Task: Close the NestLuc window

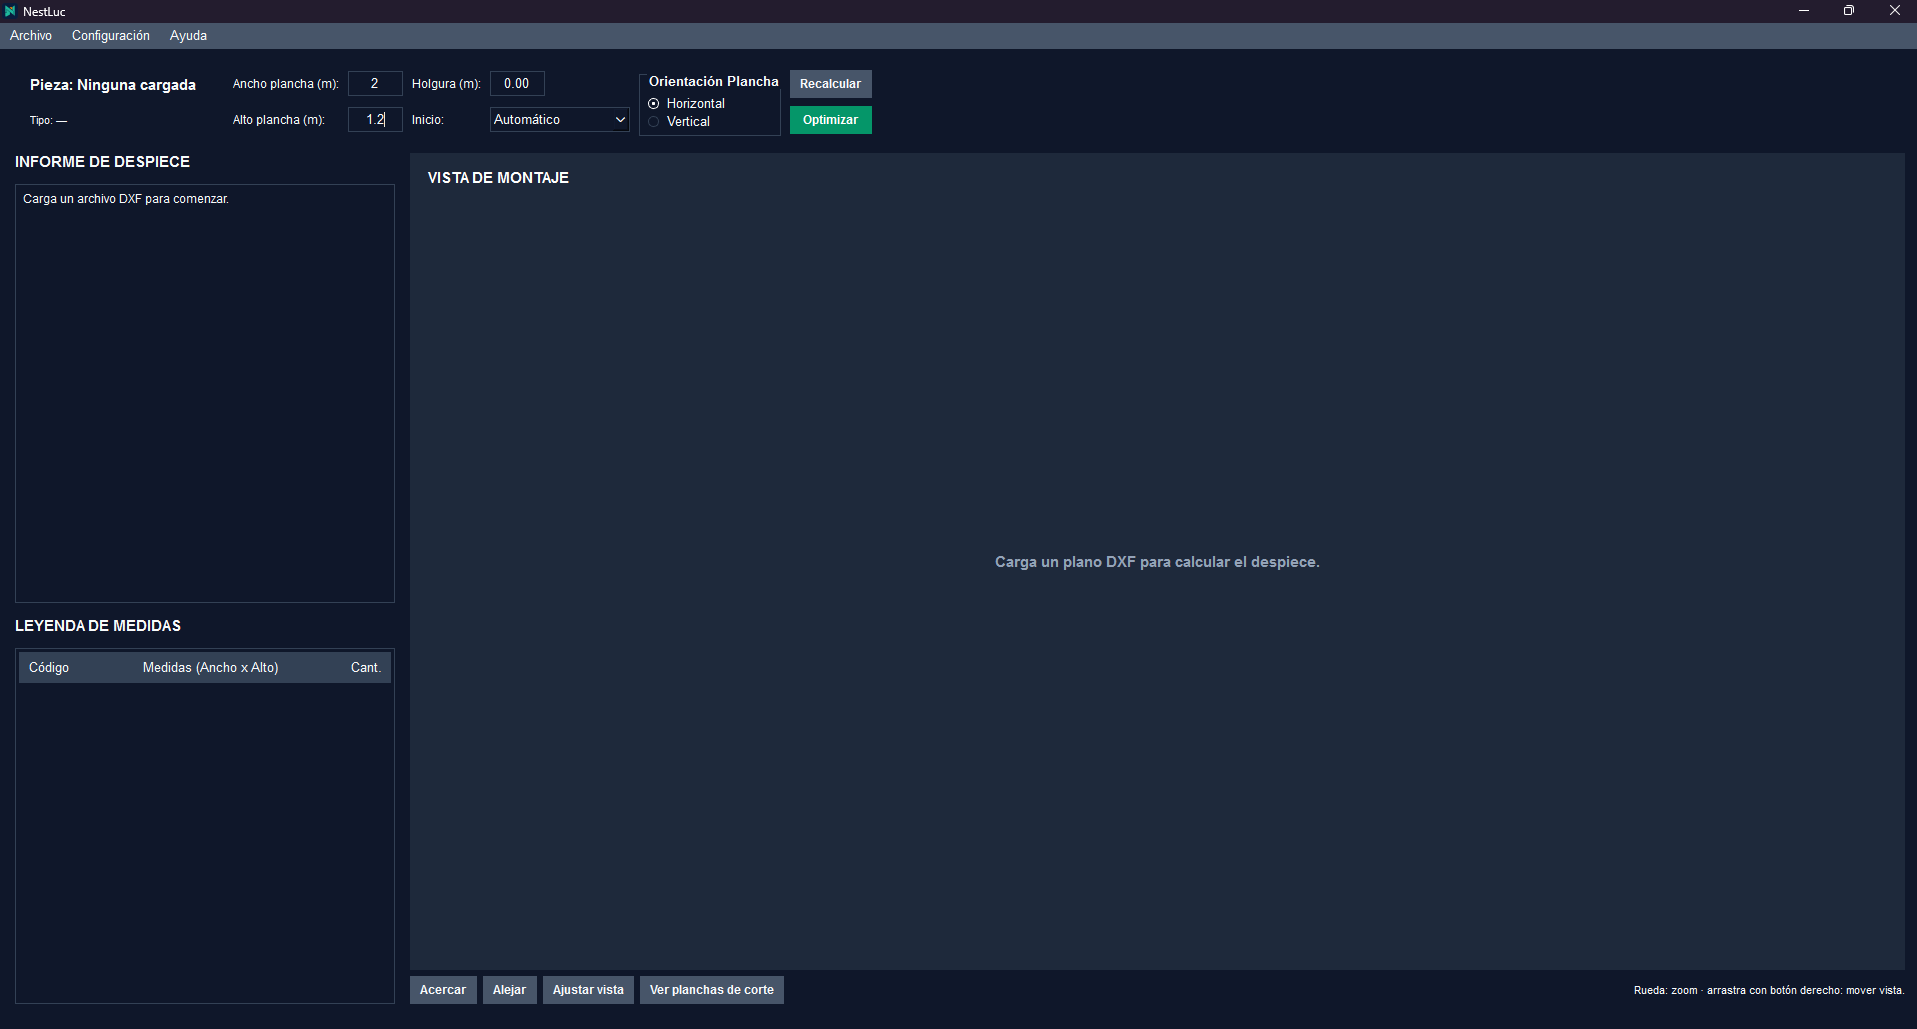Action: coord(1894,11)
